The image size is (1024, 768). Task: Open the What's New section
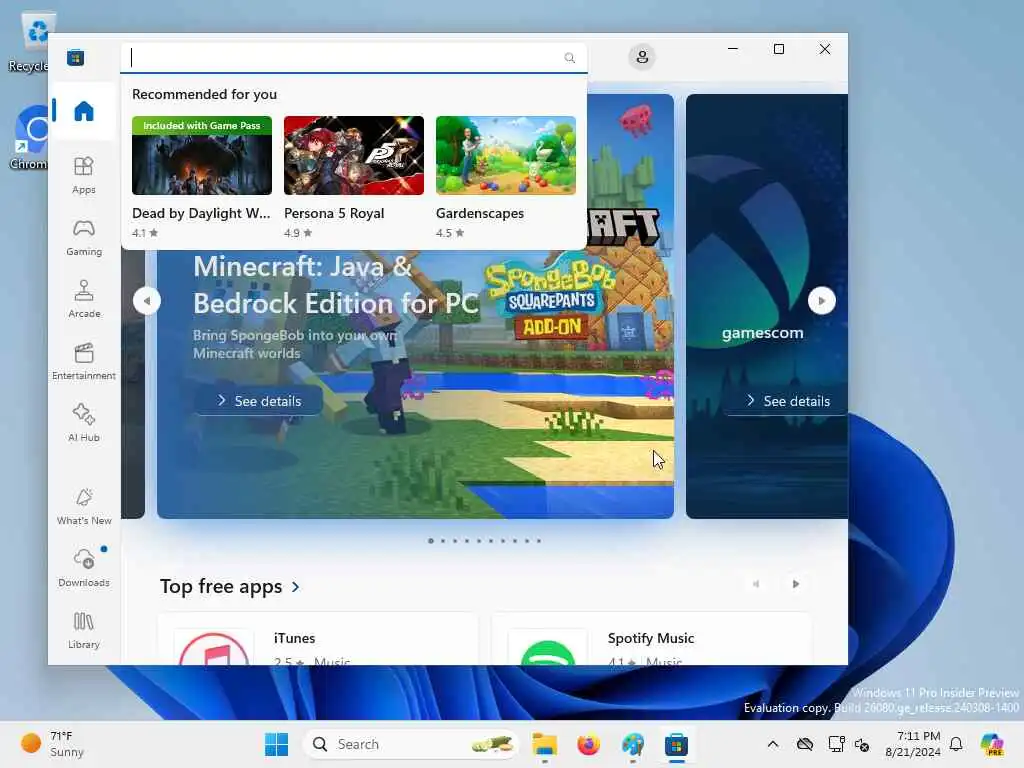(84, 506)
